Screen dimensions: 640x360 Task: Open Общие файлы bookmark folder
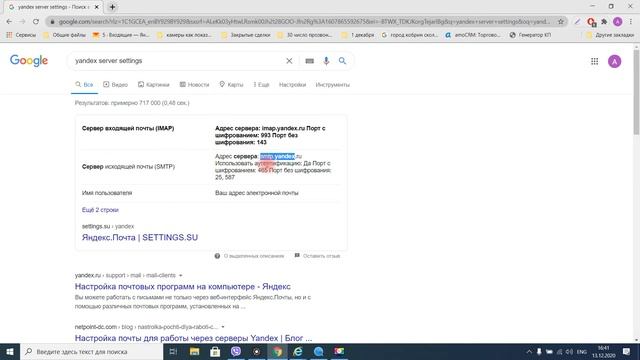click(x=64, y=35)
